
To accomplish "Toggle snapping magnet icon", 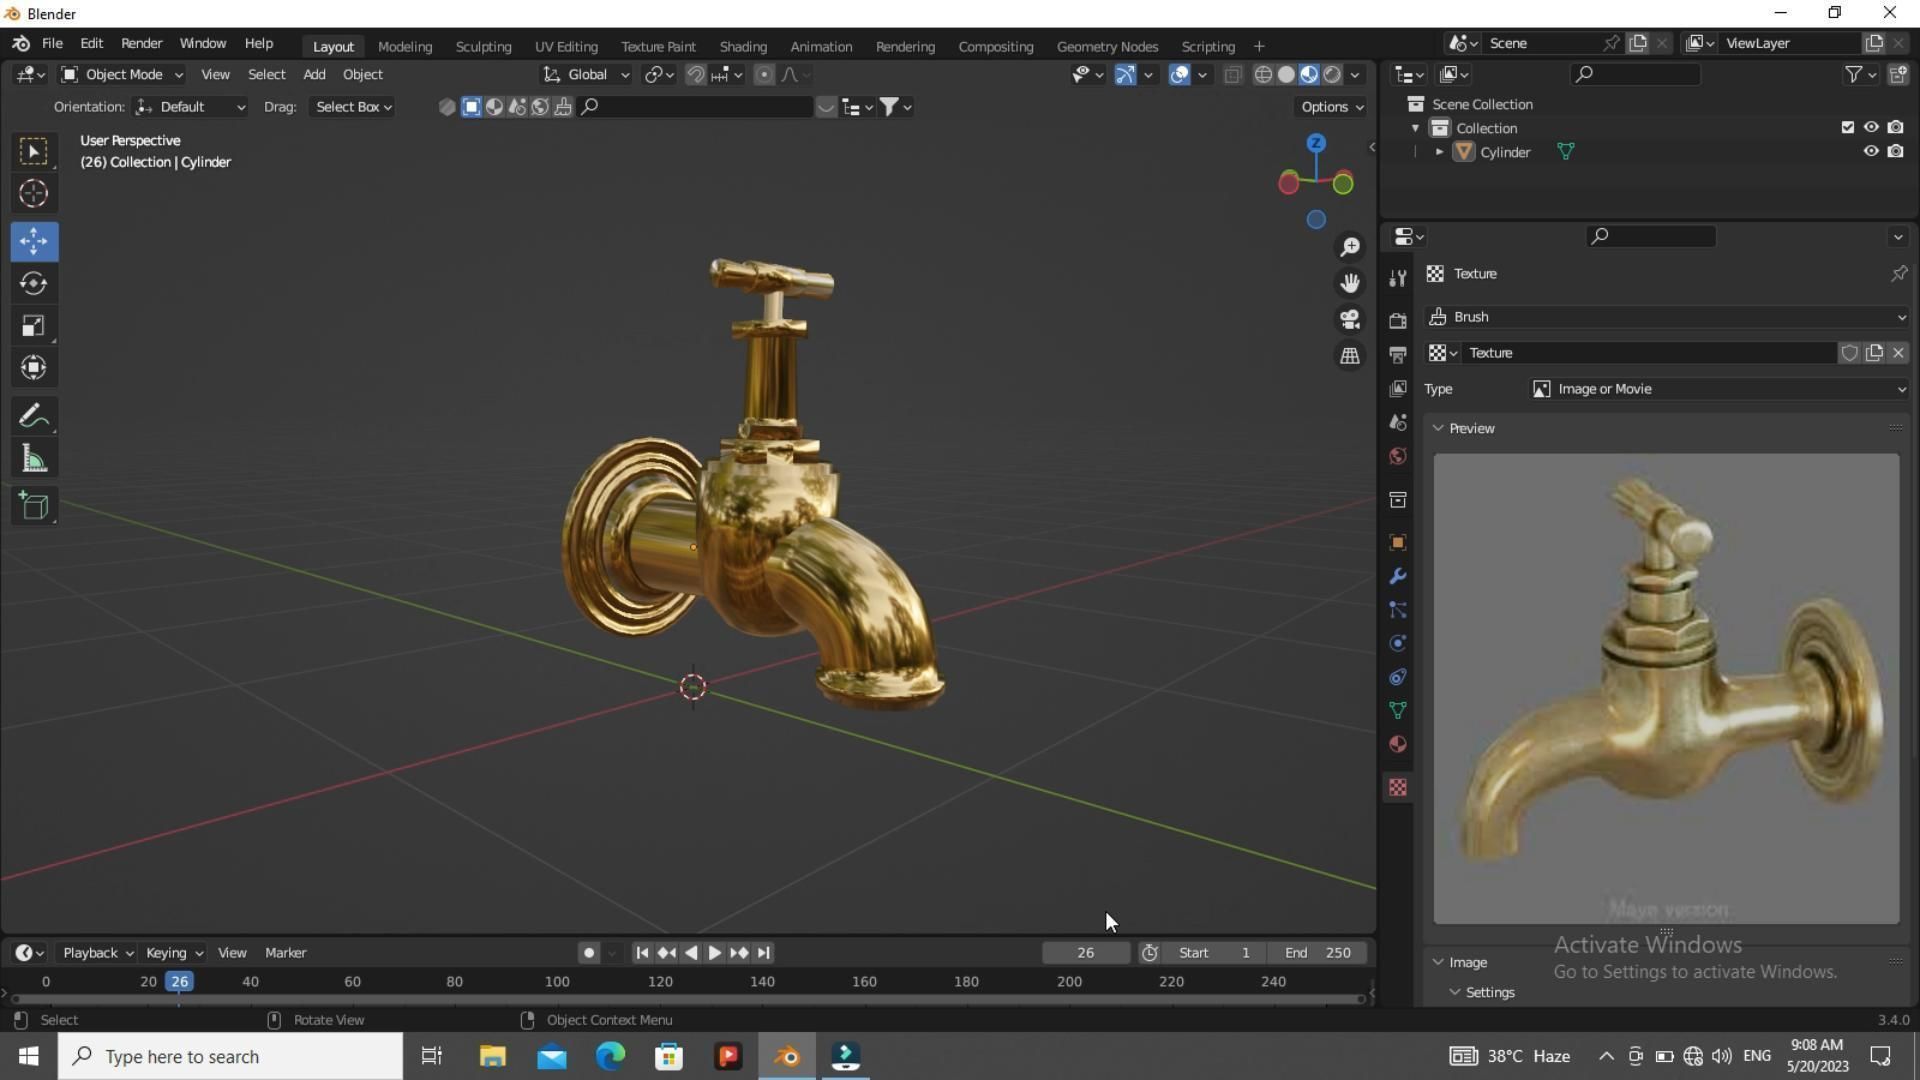I will (695, 75).
